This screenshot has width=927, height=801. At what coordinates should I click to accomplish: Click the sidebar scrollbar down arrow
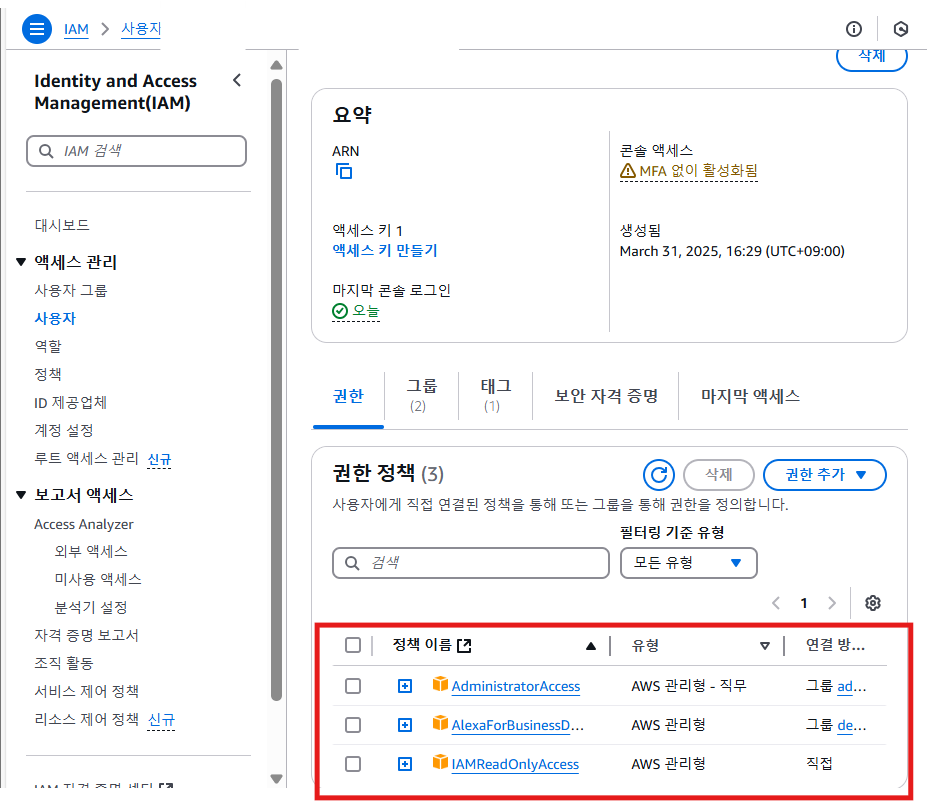[x=276, y=779]
